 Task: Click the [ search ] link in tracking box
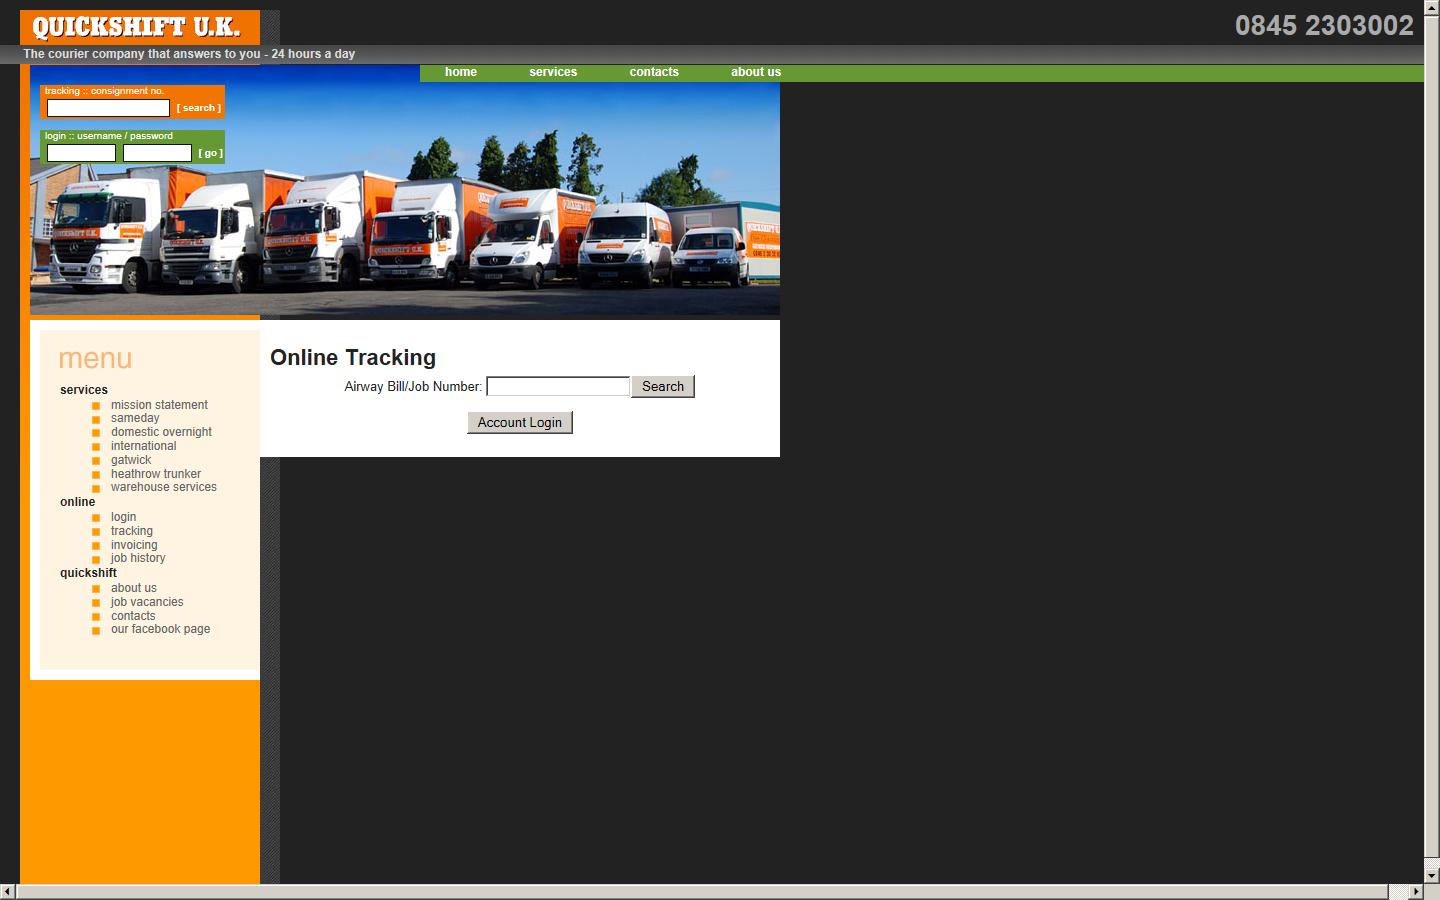[x=199, y=108]
